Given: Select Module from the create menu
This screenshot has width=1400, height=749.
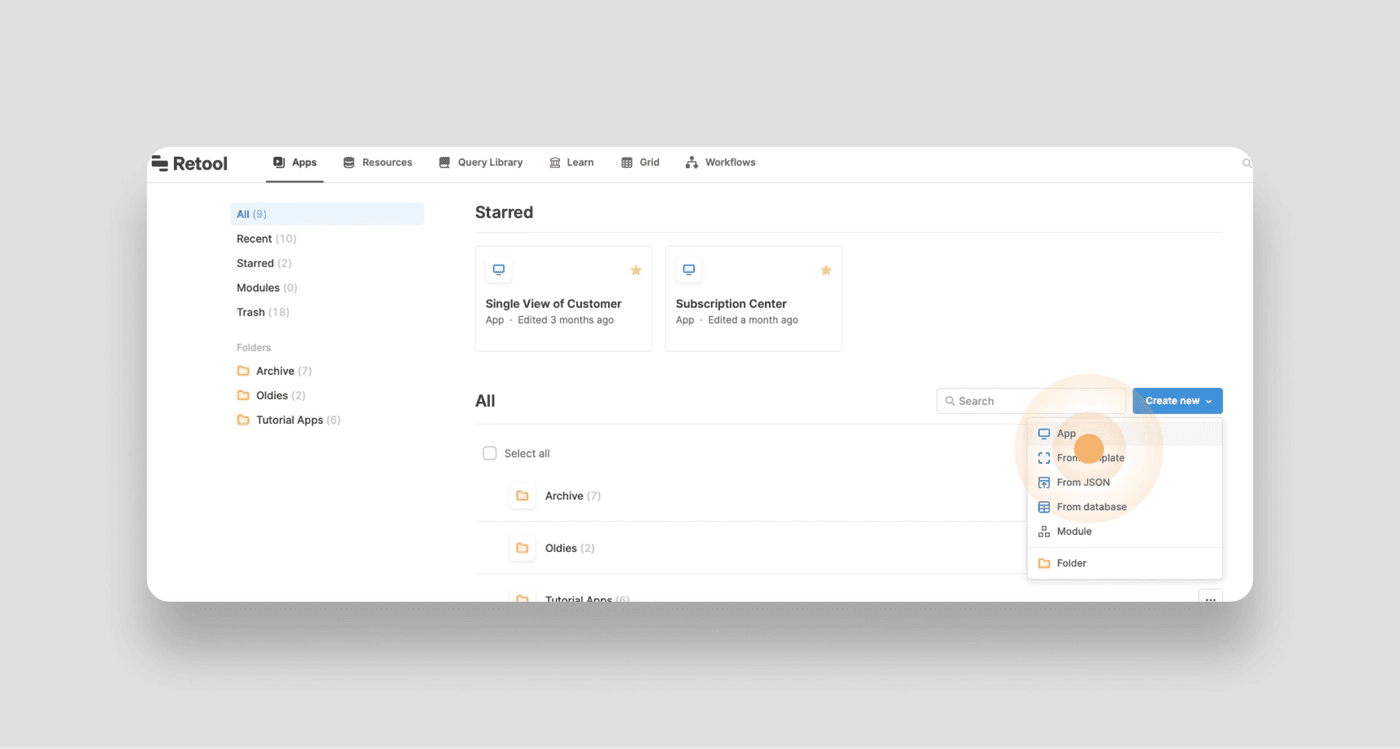Looking at the screenshot, I should pyautogui.click(x=1074, y=531).
